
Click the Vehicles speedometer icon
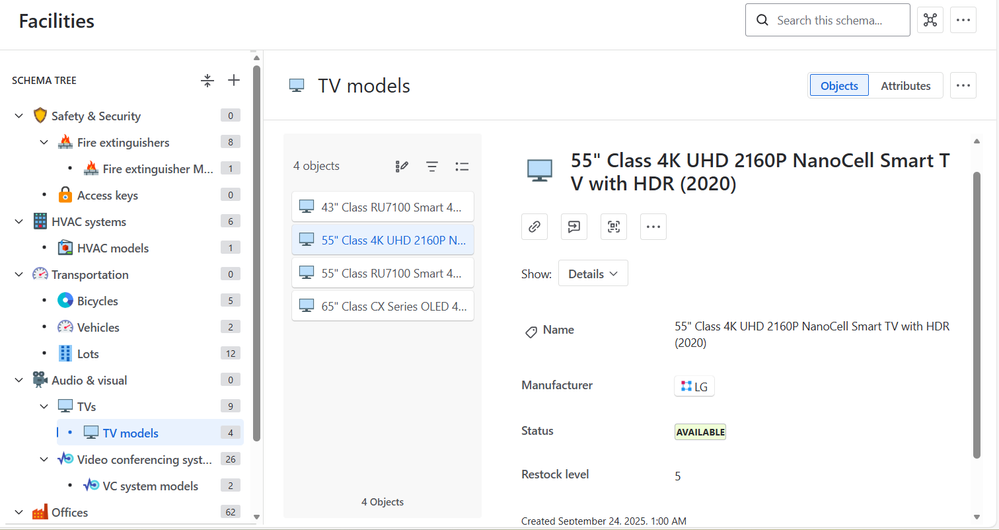click(65, 327)
